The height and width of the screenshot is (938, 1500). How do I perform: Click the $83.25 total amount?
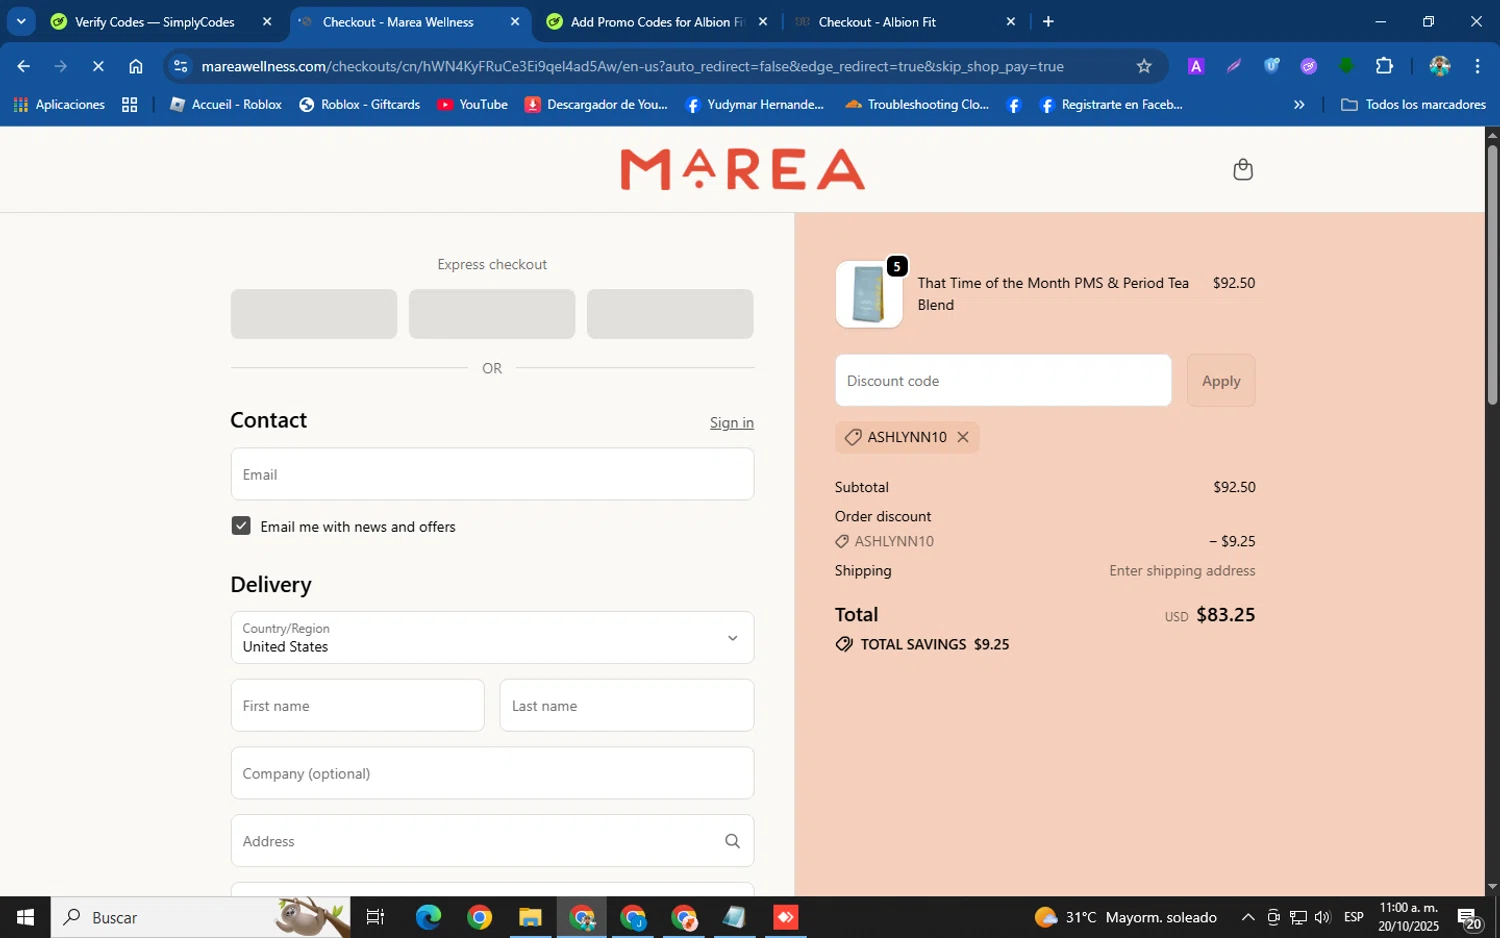(x=1225, y=614)
